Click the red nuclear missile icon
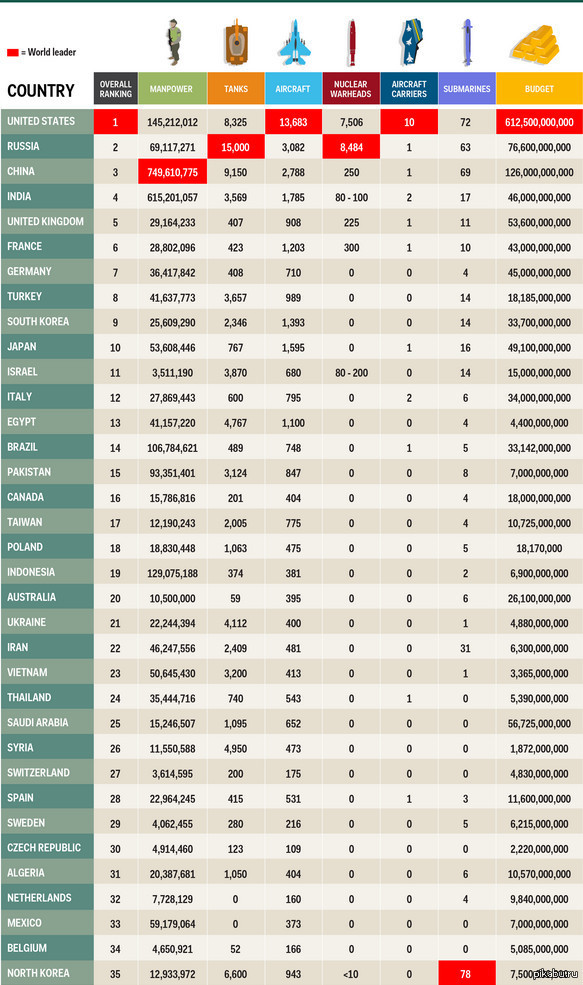The image size is (583, 985). [352, 43]
